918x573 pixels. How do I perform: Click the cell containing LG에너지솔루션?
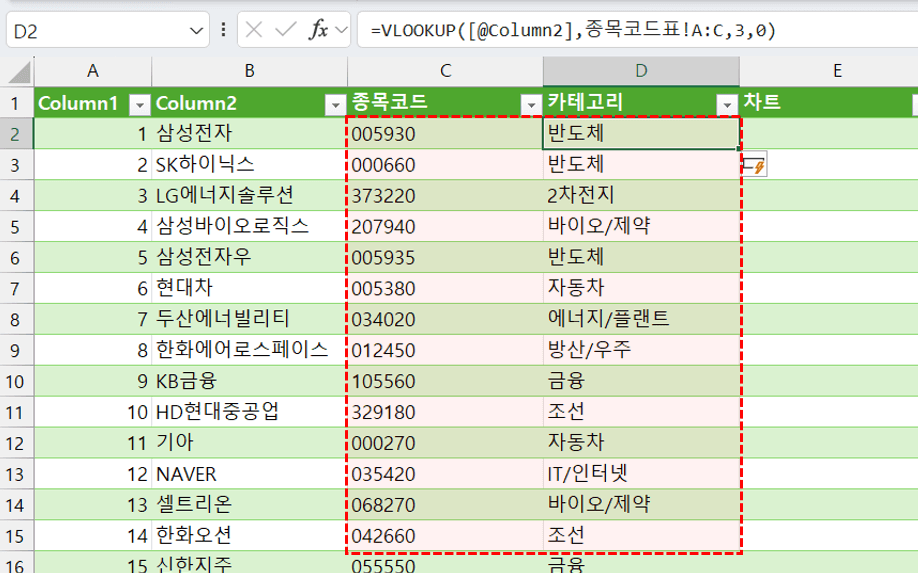pyautogui.click(x=249, y=195)
